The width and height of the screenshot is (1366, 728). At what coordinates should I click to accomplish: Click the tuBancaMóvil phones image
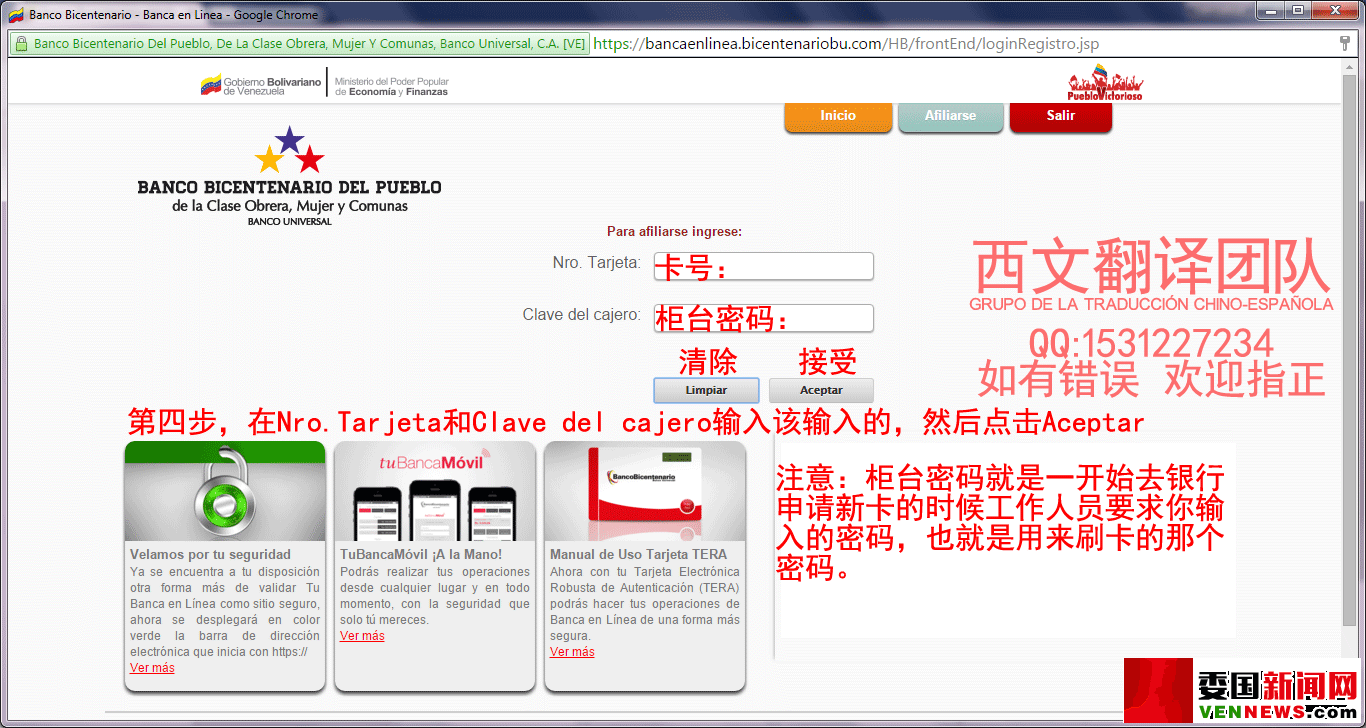coord(435,491)
